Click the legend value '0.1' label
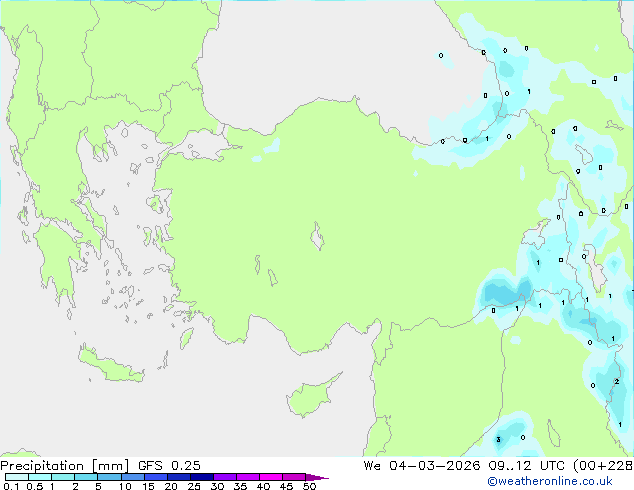Screen dimensions: 634x490 click(x=11, y=486)
